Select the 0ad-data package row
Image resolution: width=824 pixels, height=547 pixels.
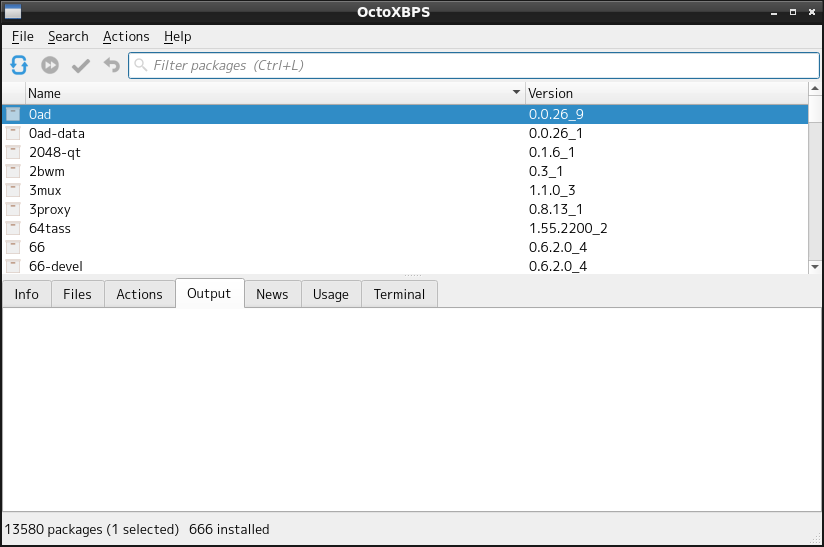tap(405, 133)
